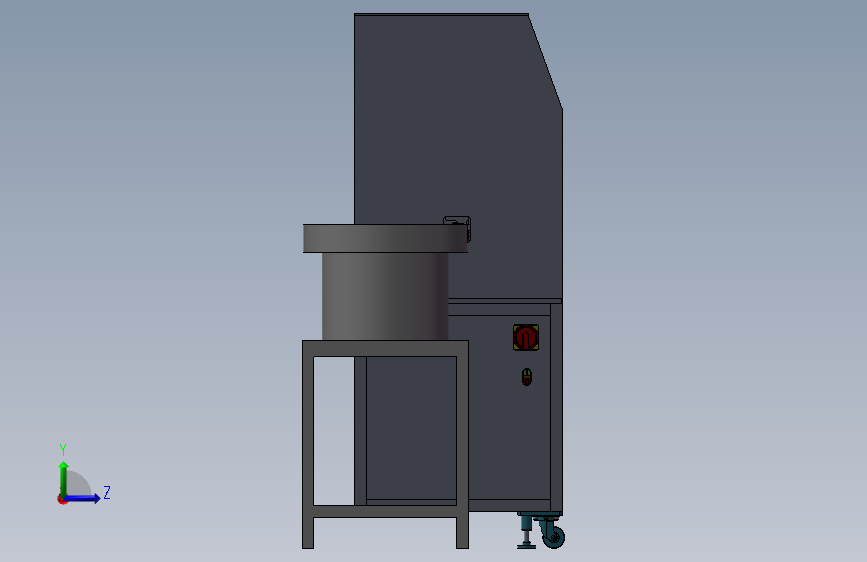Click the red X axis origin dot of the triad
Image resolution: width=867 pixels, height=562 pixels.
pyautogui.click(x=62, y=500)
